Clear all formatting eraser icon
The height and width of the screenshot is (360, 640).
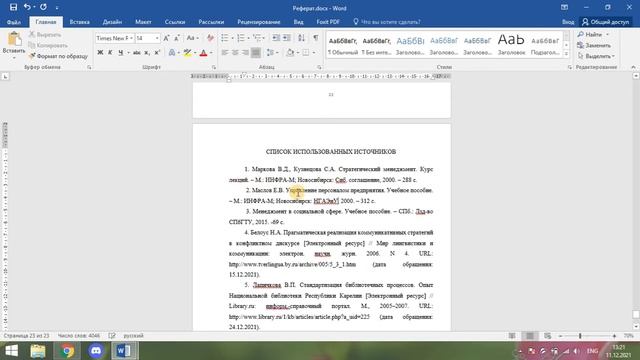click(x=210, y=38)
